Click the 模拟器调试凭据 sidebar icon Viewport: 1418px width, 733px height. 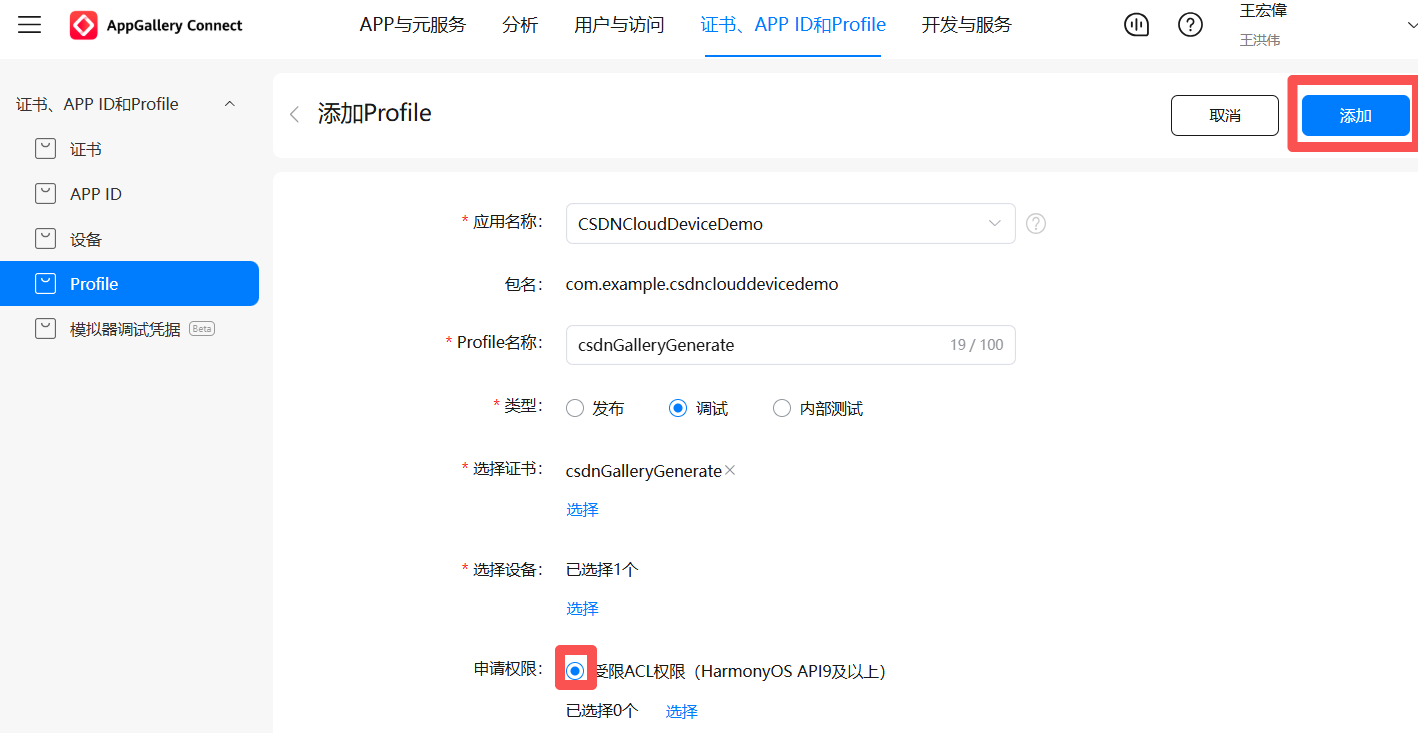pyautogui.click(x=45, y=329)
